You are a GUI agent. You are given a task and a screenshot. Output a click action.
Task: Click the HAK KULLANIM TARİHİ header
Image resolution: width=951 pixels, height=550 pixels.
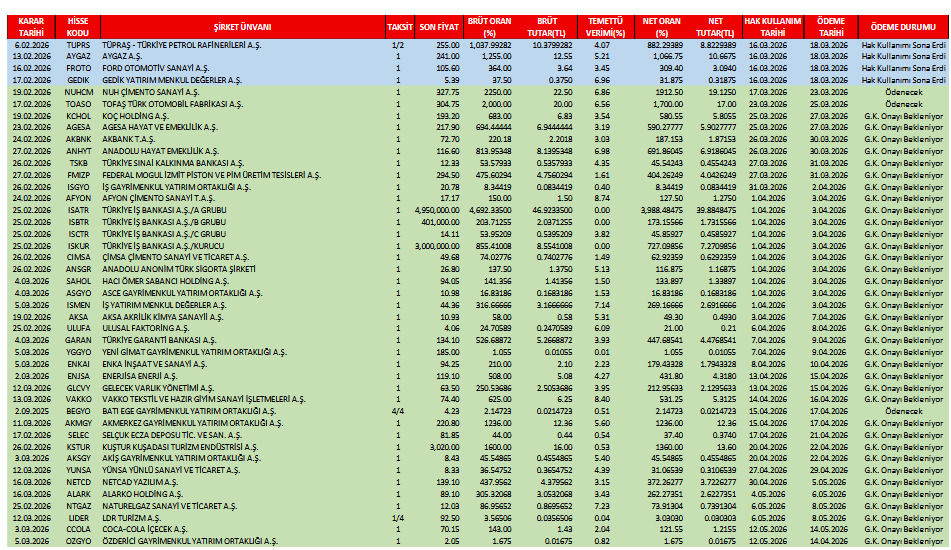pos(772,26)
